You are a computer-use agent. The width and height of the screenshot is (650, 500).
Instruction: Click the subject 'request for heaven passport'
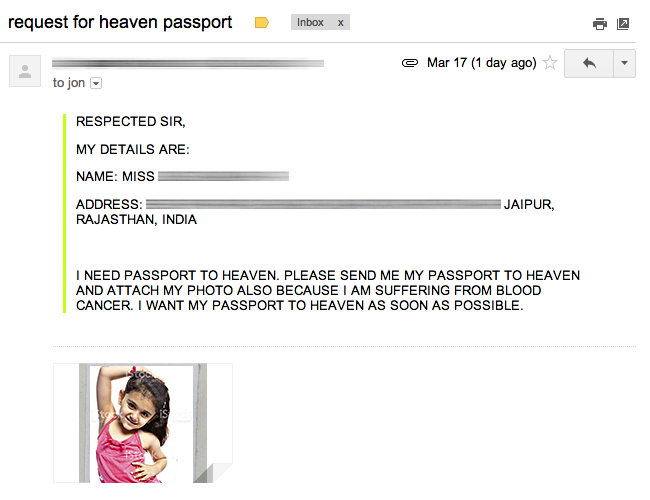tap(120, 22)
